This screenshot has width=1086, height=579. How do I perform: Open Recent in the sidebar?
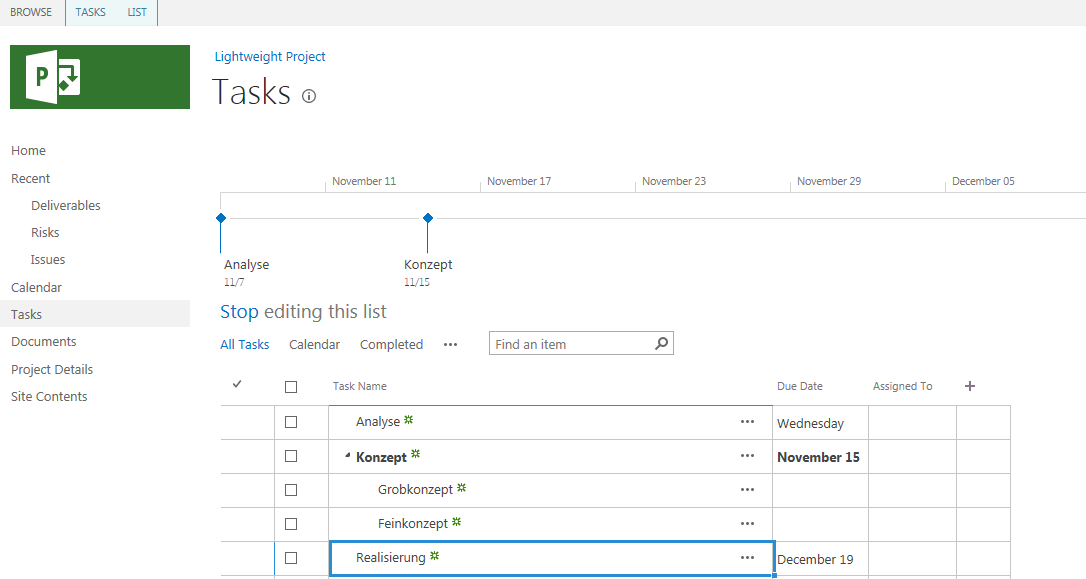(30, 179)
